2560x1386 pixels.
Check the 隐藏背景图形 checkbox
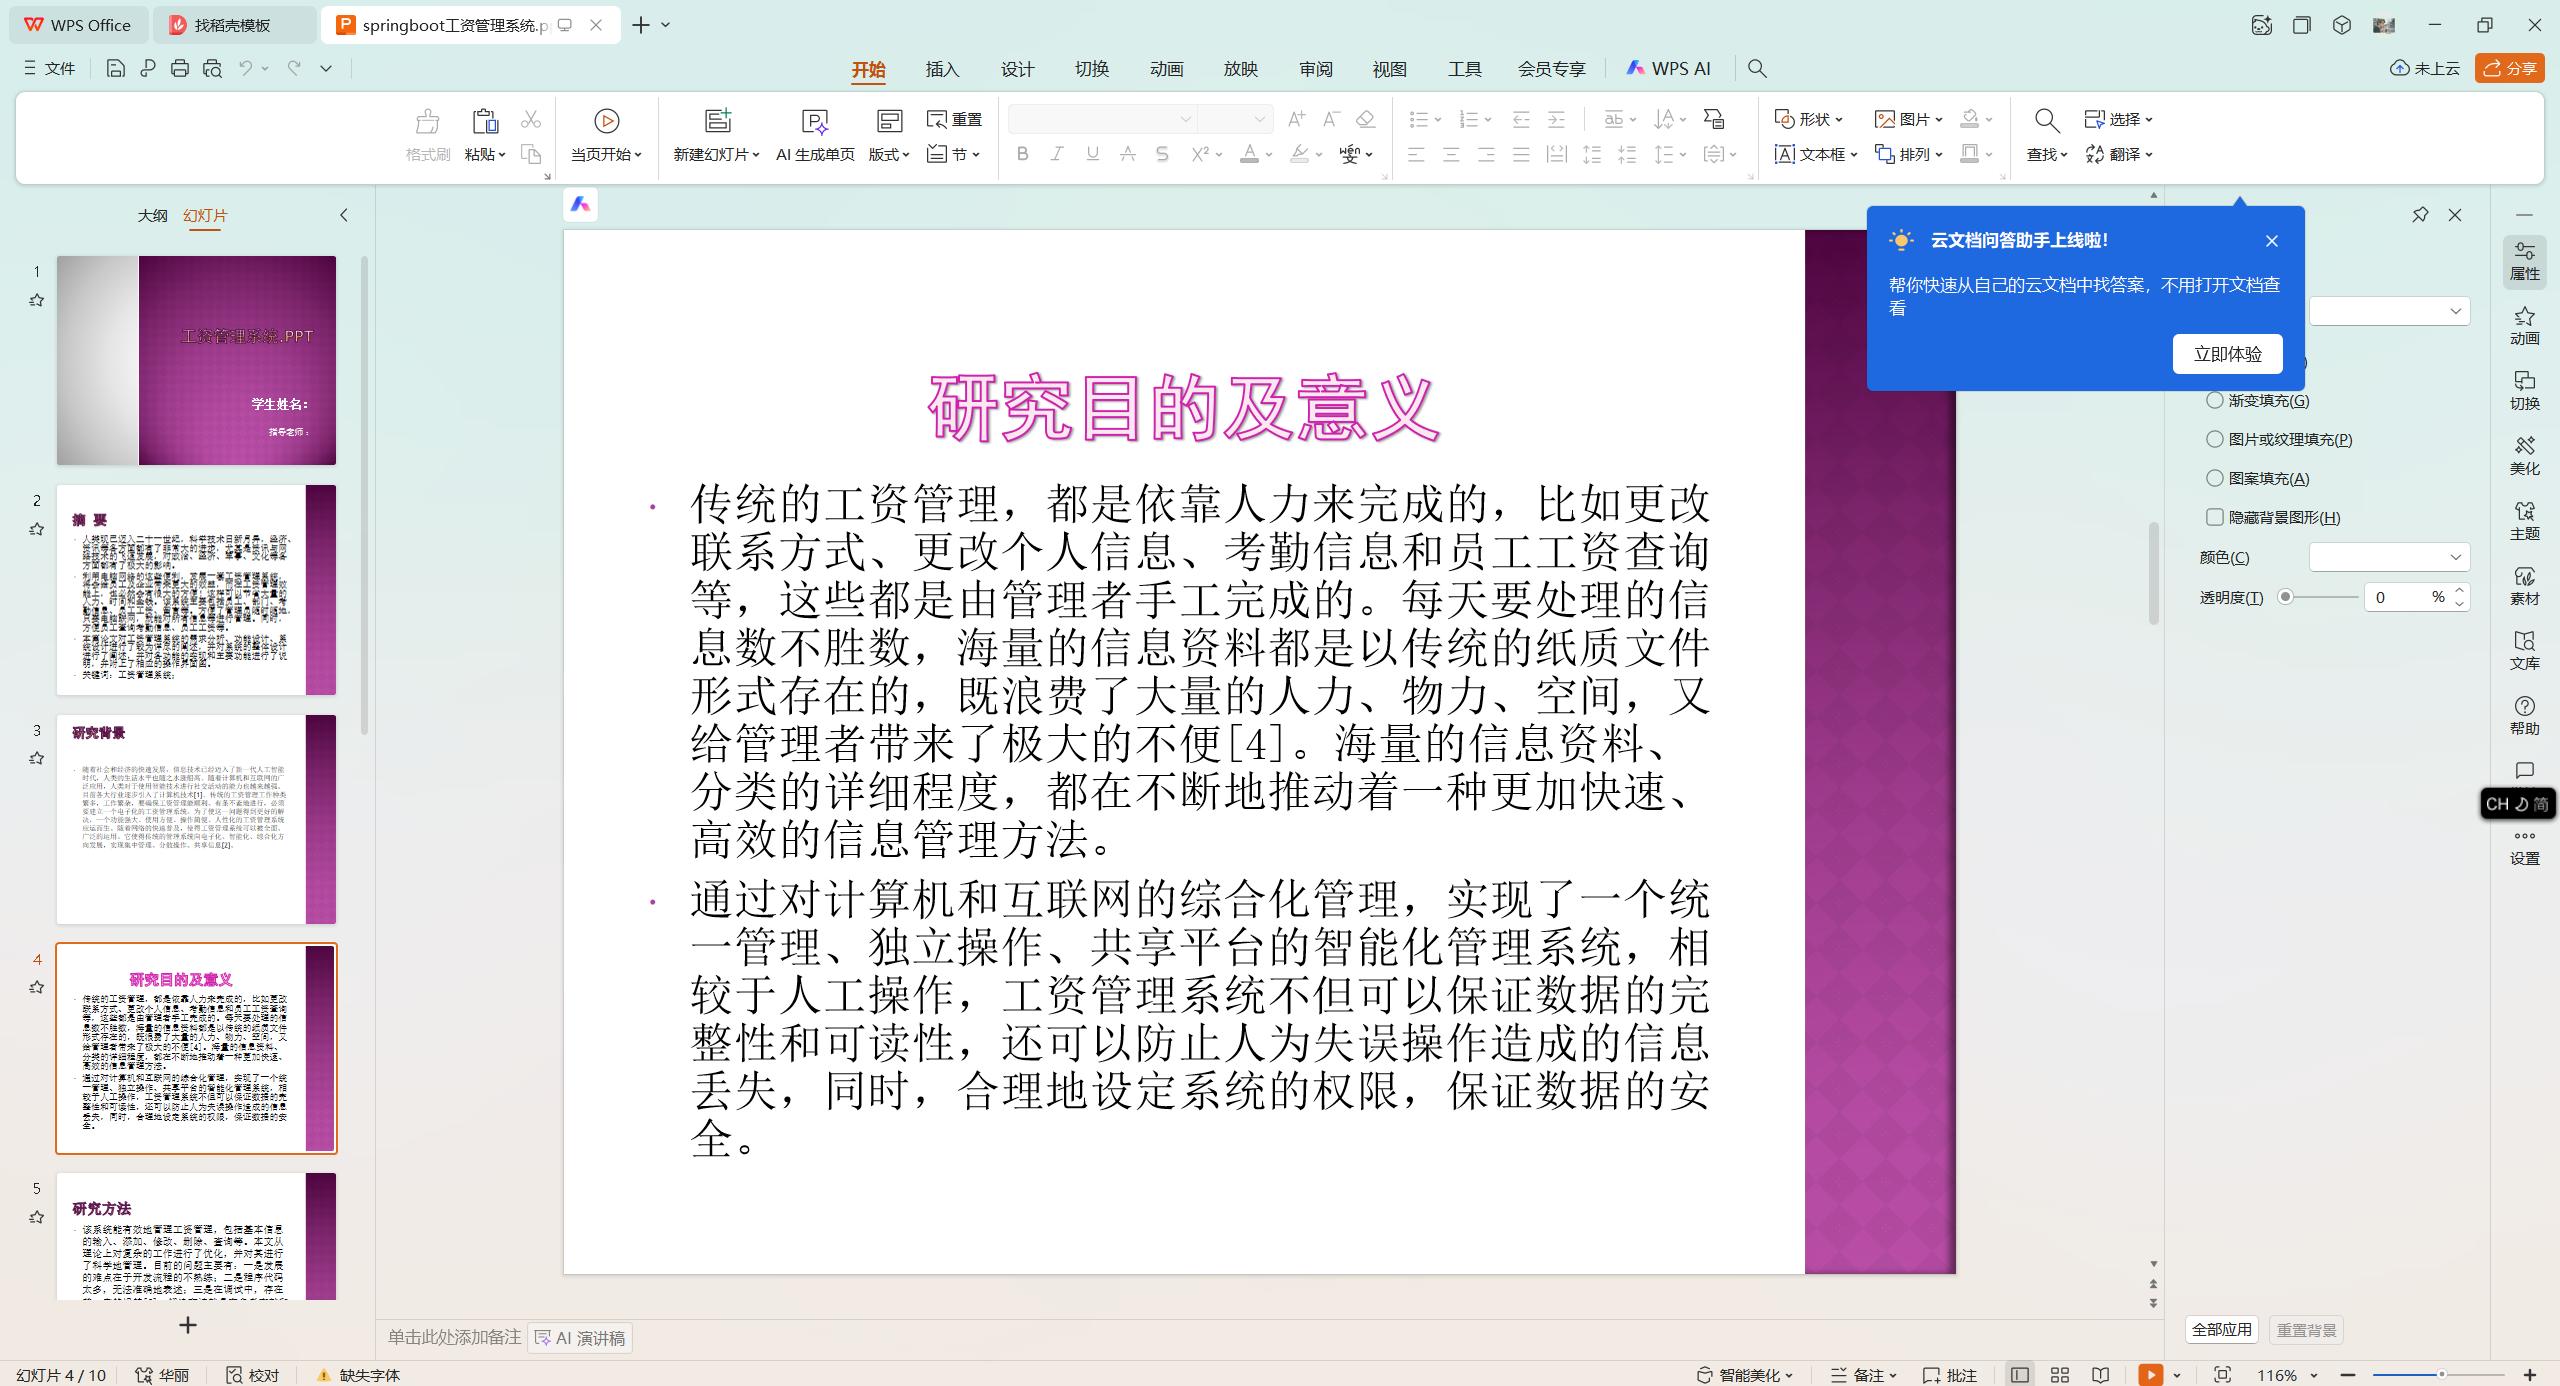pyautogui.click(x=2214, y=517)
